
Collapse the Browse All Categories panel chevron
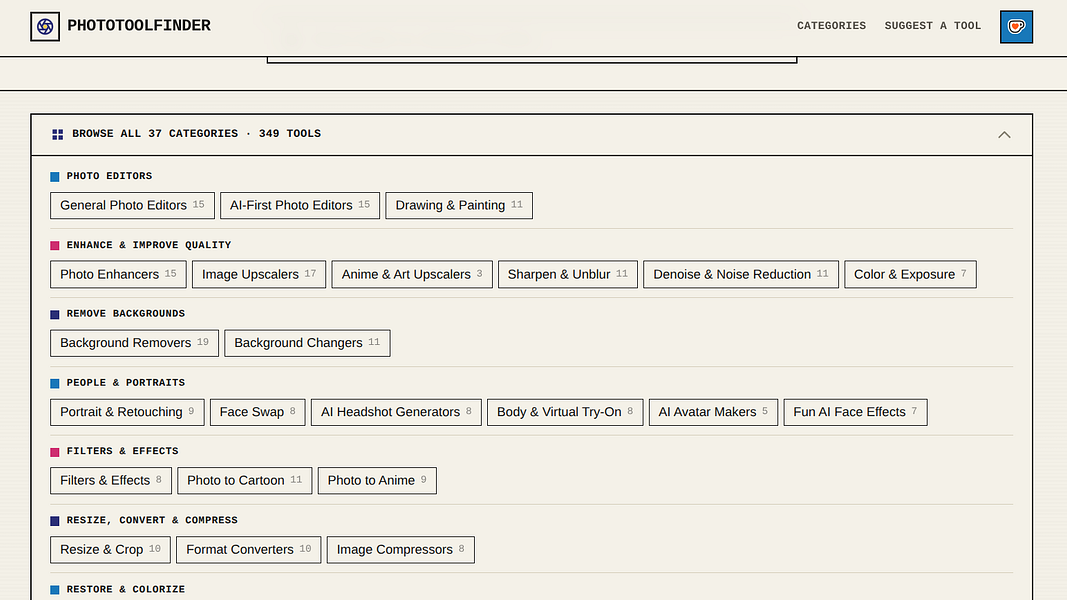pyautogui.click(x=1004, y=135)
